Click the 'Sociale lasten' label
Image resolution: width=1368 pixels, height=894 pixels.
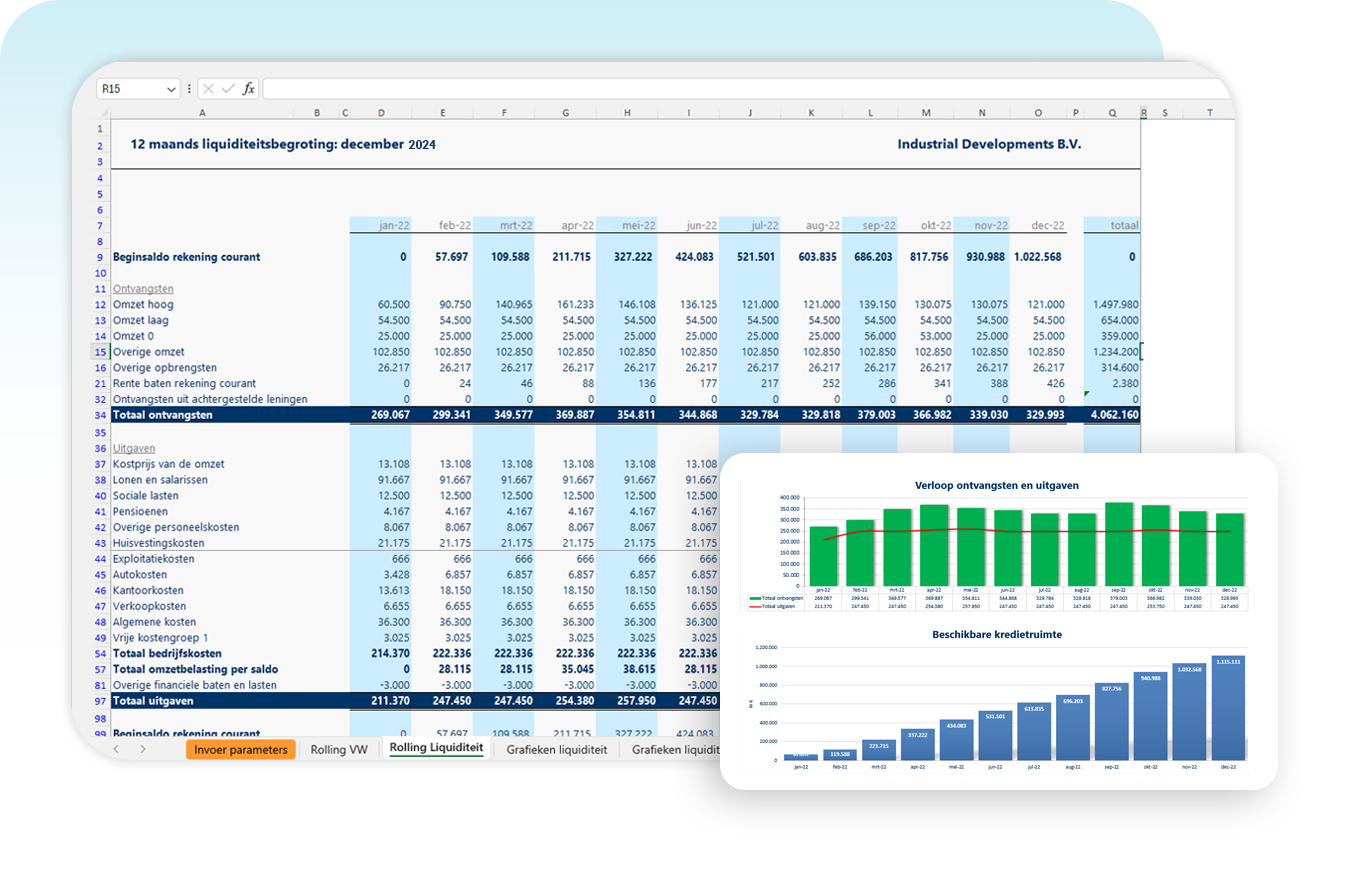[146, 495]
